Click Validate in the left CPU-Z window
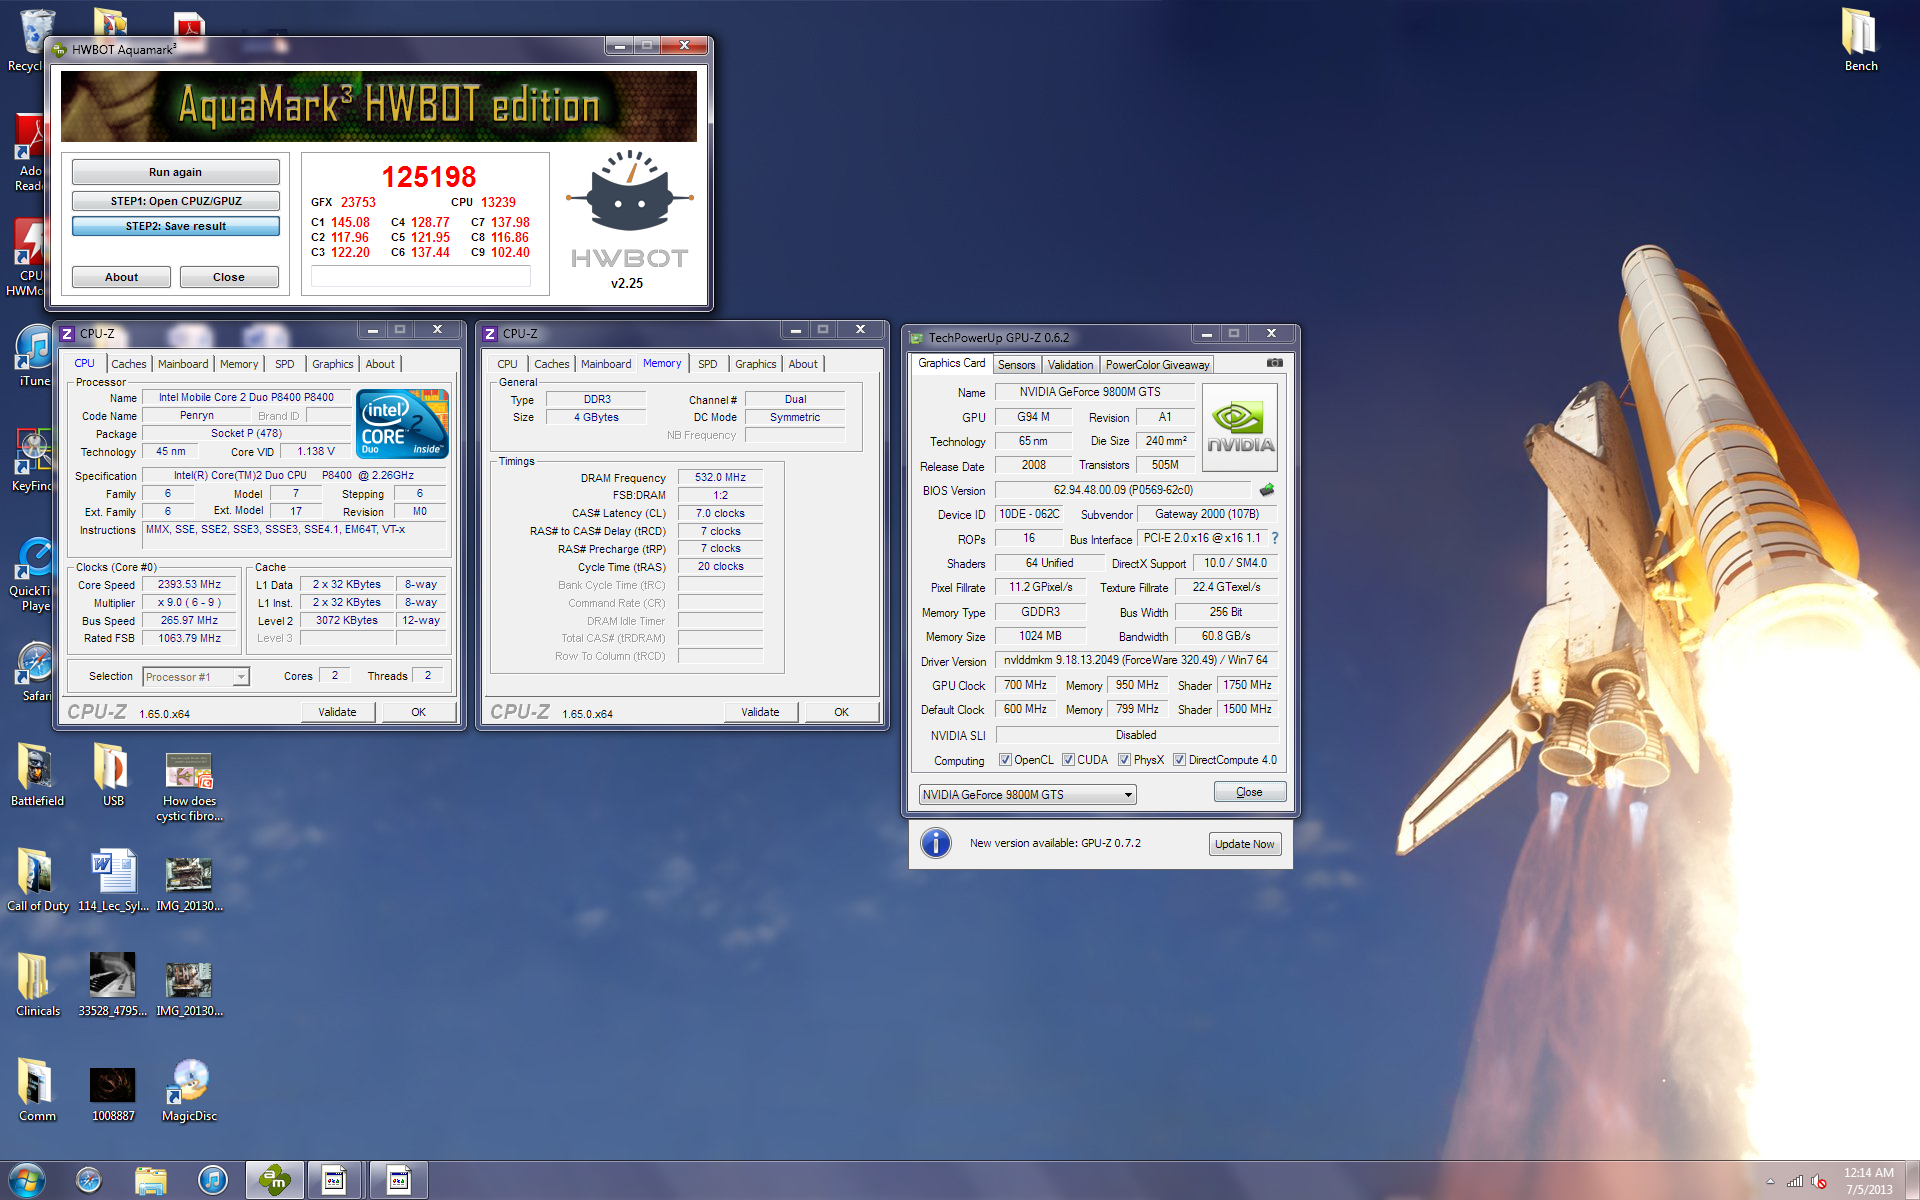Image resolution: width=1920 pixels, height=1200 pixels. (x=337, y=712)
